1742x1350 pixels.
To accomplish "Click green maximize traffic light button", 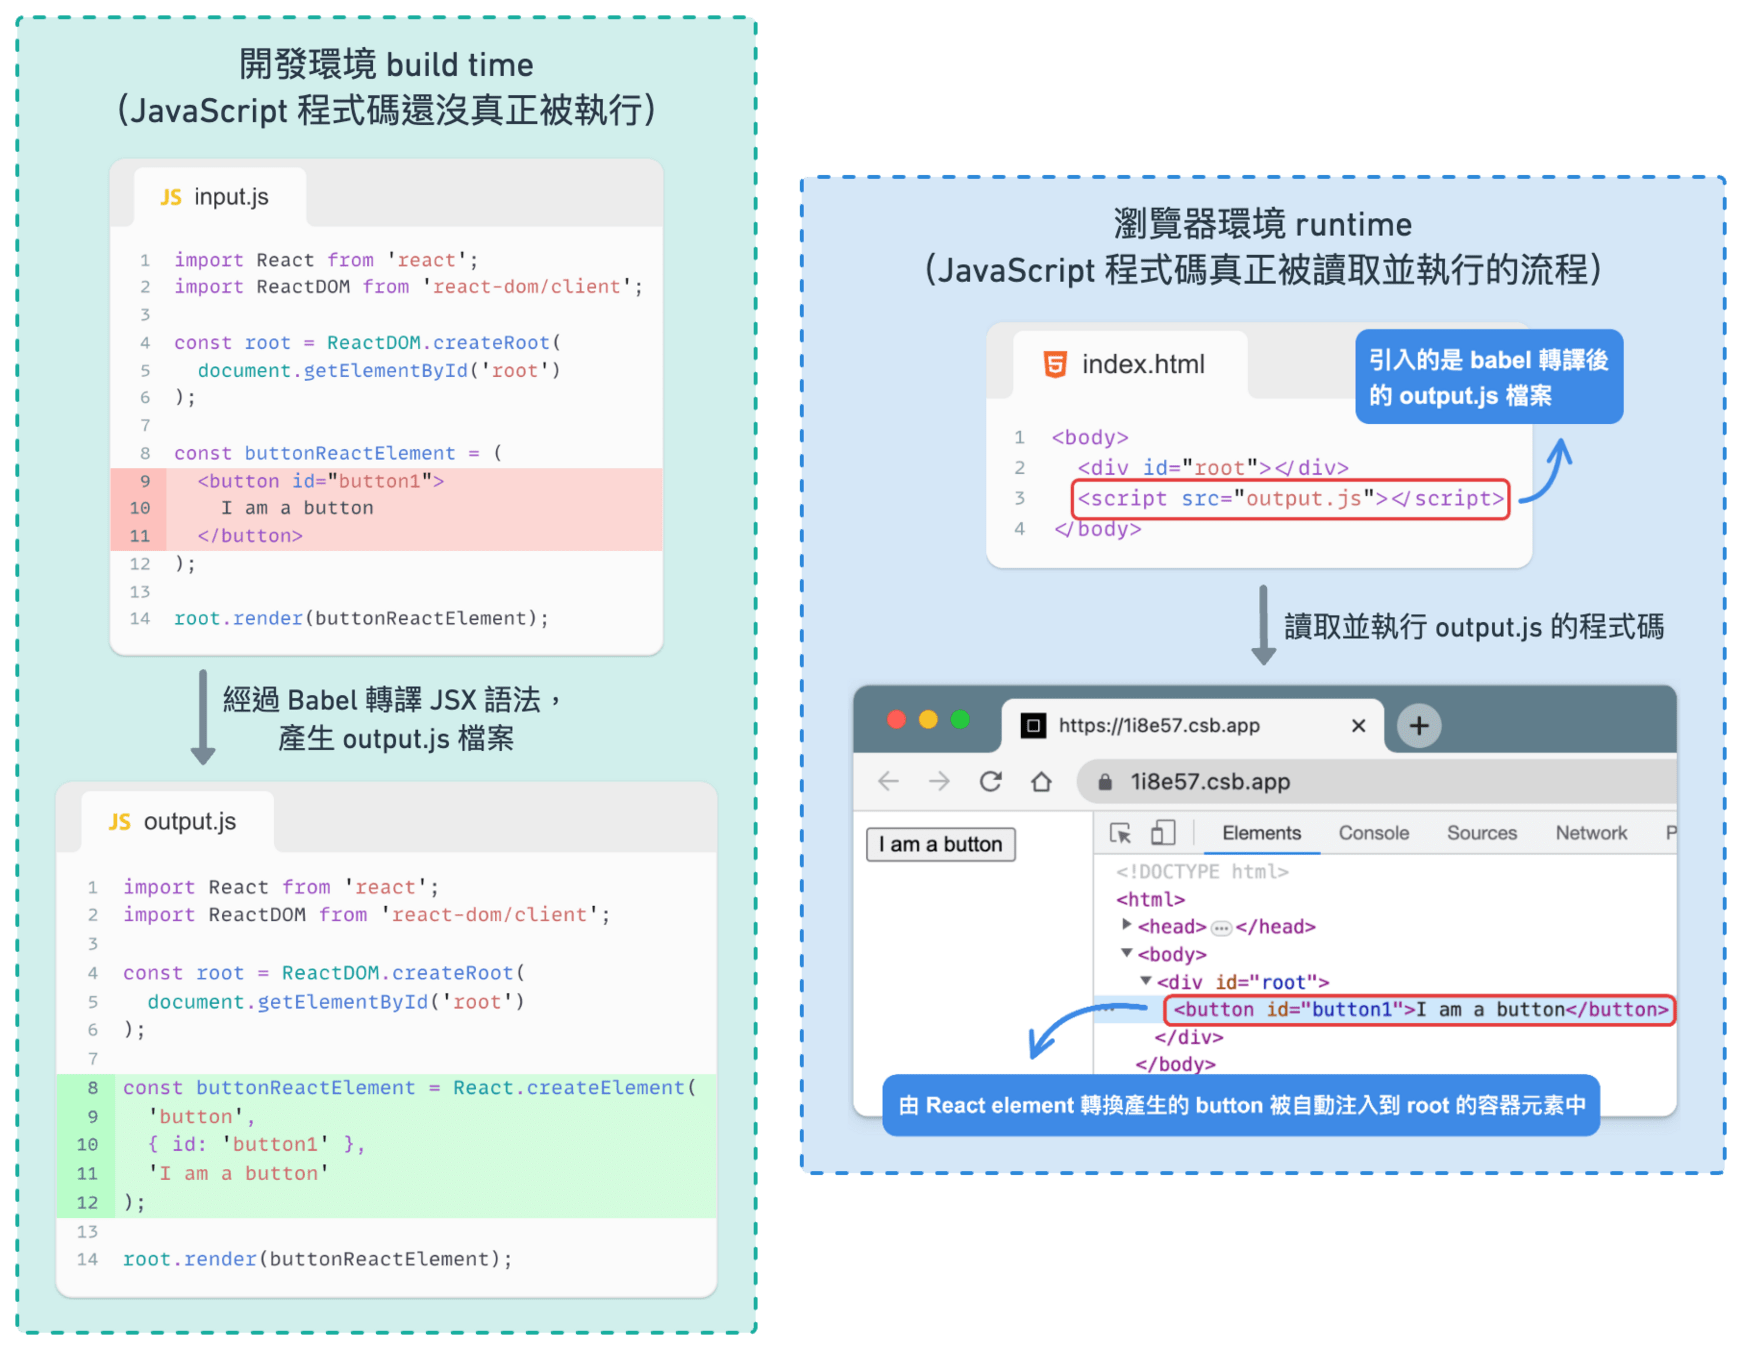I will (960, 720).
